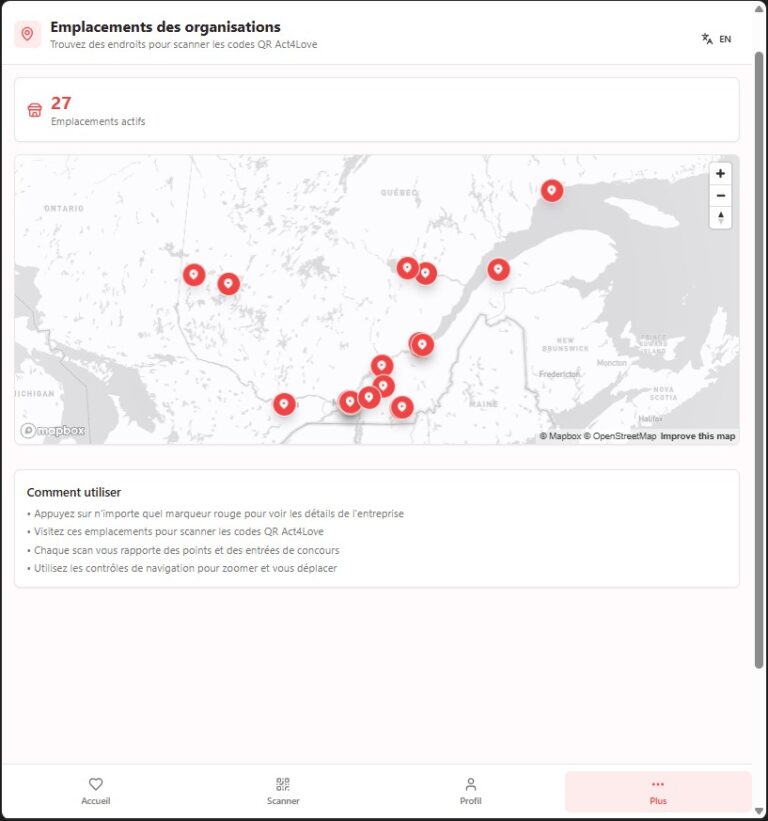Go to the Profil tab
This screenshot has height=821, width=768.
click(x=470, y=791)
